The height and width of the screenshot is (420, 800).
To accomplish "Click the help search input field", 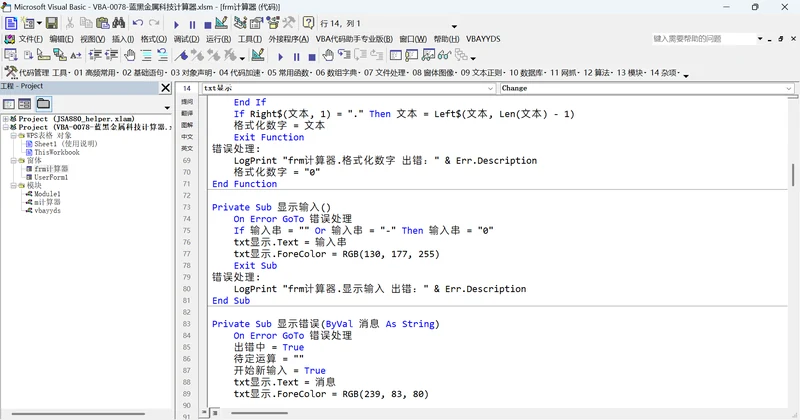I will [x=703, y=39].
